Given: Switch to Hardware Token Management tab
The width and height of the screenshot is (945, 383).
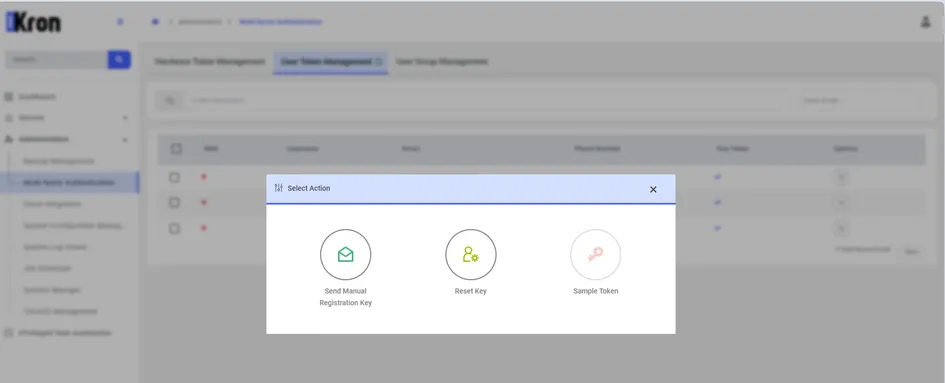Looking at the screenshot, I should [x=210, y=62].
